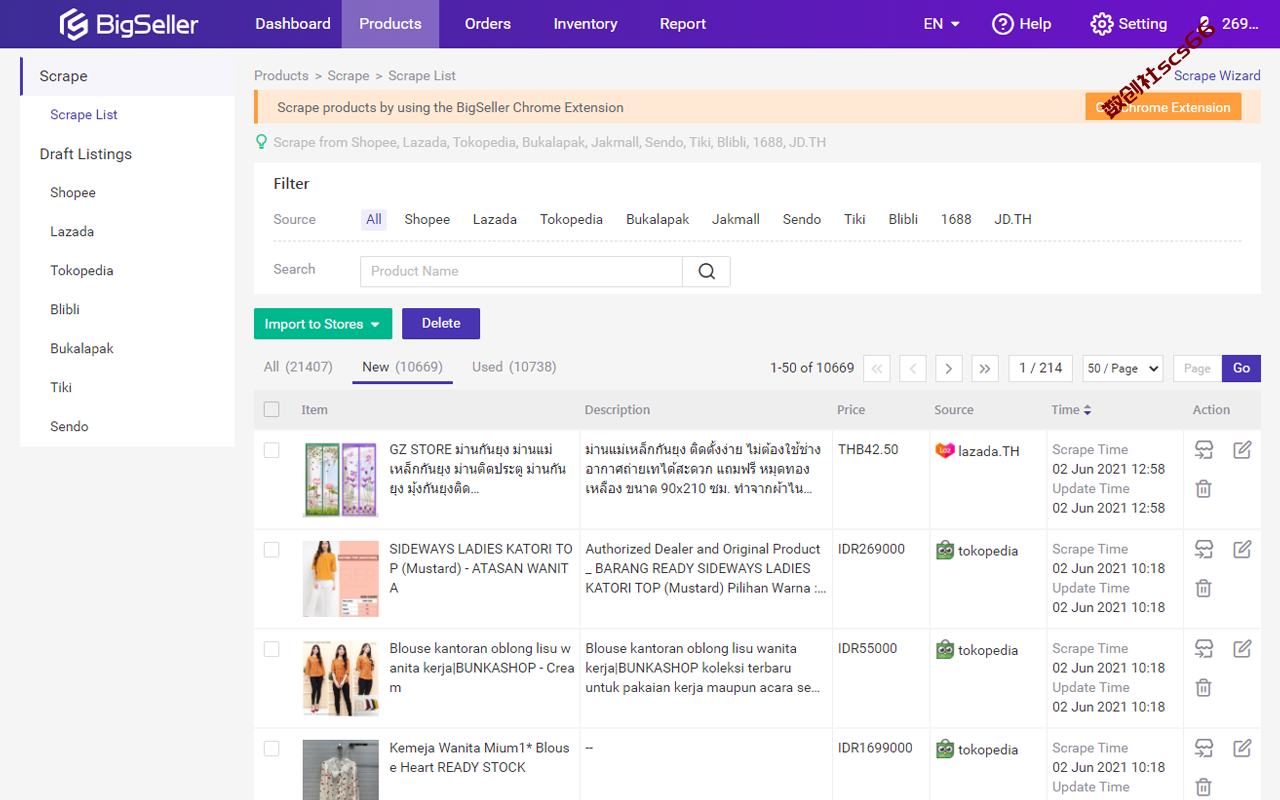This screenshot has width=1280, height=800.
Task: Trash the SIDEWAYS LADIES KATORI TOP product
Action: coord(1204,588)
